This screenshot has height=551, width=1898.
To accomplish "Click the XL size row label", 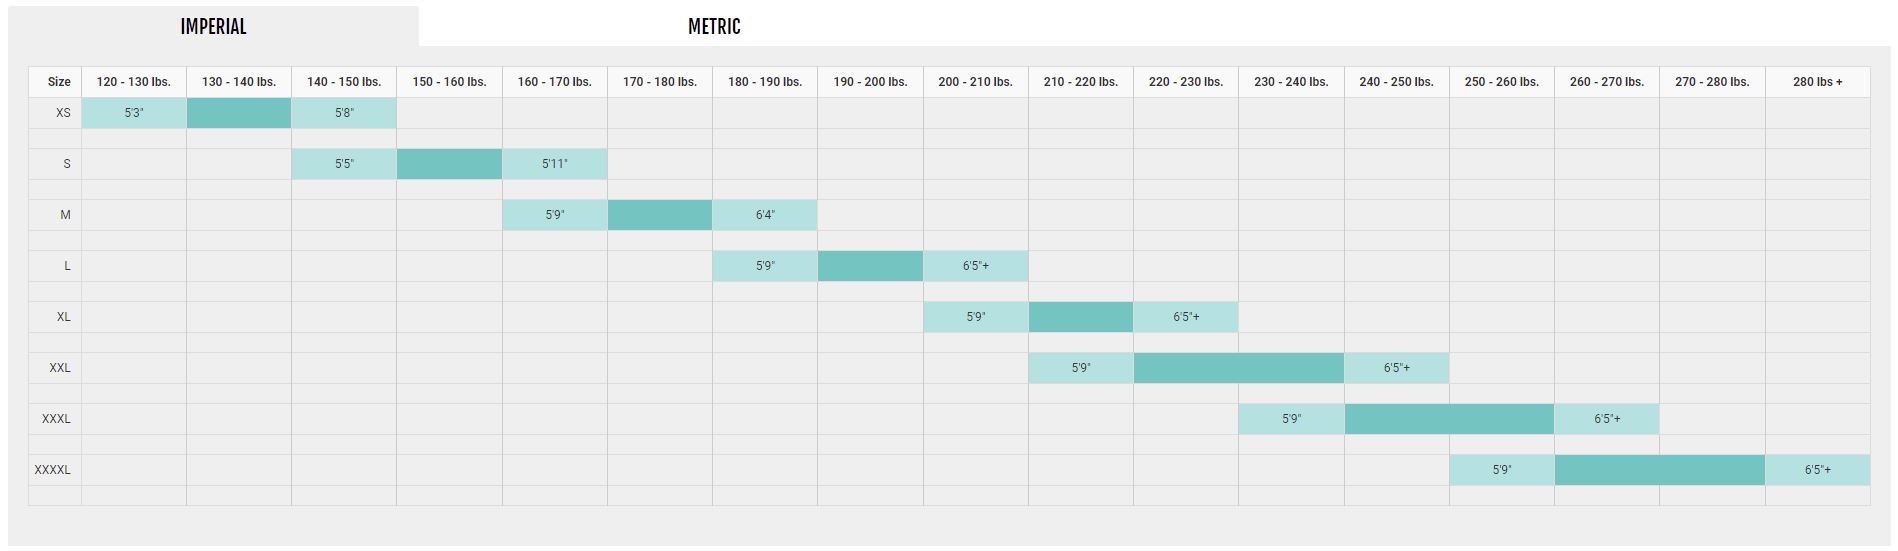I will tap(63, 317).
